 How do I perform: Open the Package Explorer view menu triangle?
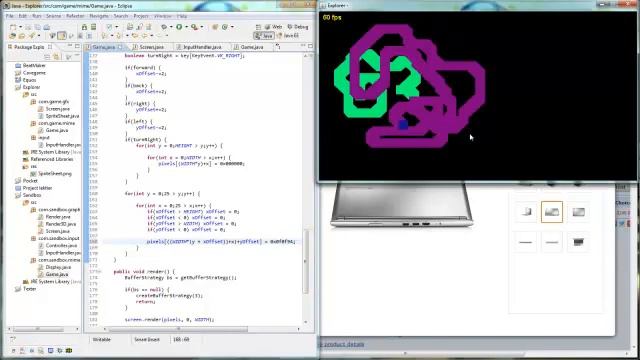[x=68, y=57]
